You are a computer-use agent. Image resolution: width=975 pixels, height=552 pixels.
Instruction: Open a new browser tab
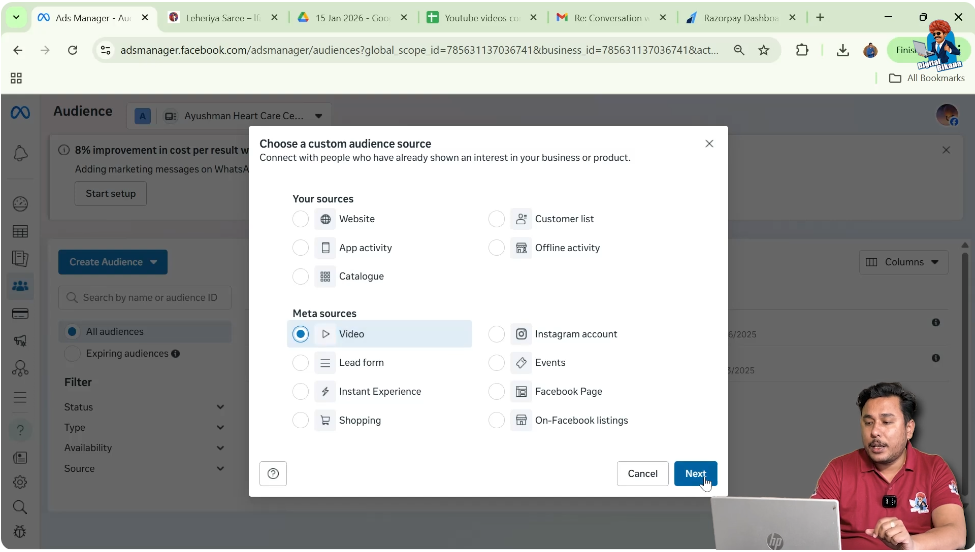(820, 18)
